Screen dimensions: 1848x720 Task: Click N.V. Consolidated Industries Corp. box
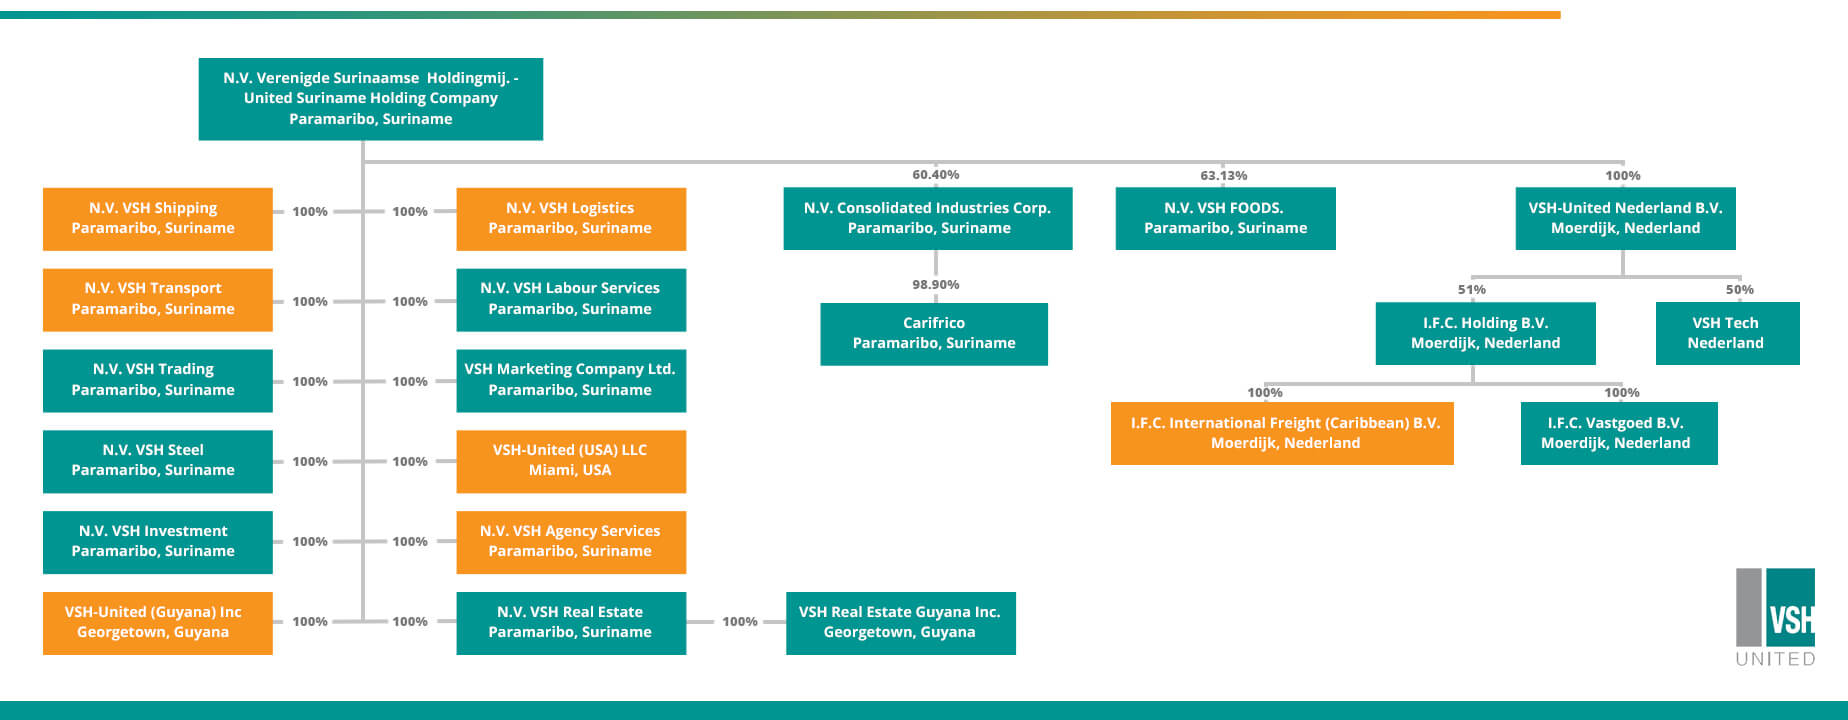tap(927, 218)
